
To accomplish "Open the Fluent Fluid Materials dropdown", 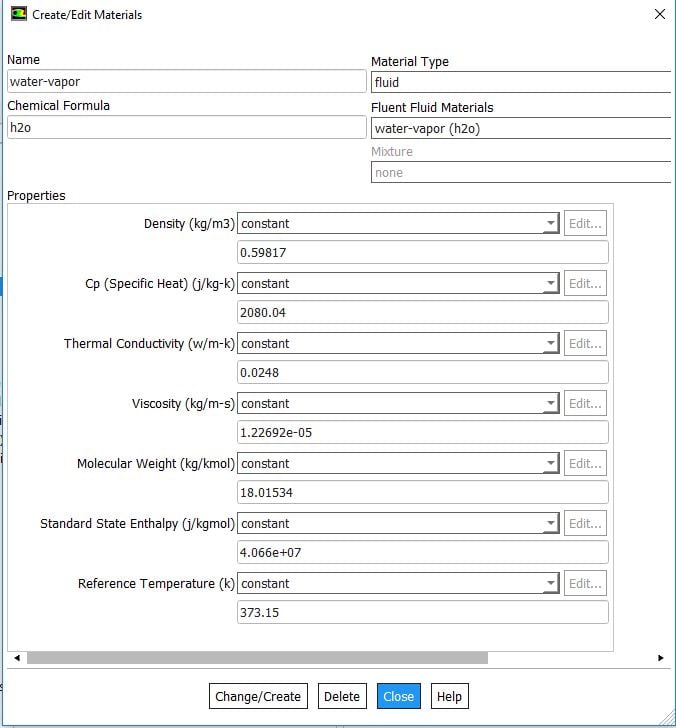I will click(x=523, y=128).
